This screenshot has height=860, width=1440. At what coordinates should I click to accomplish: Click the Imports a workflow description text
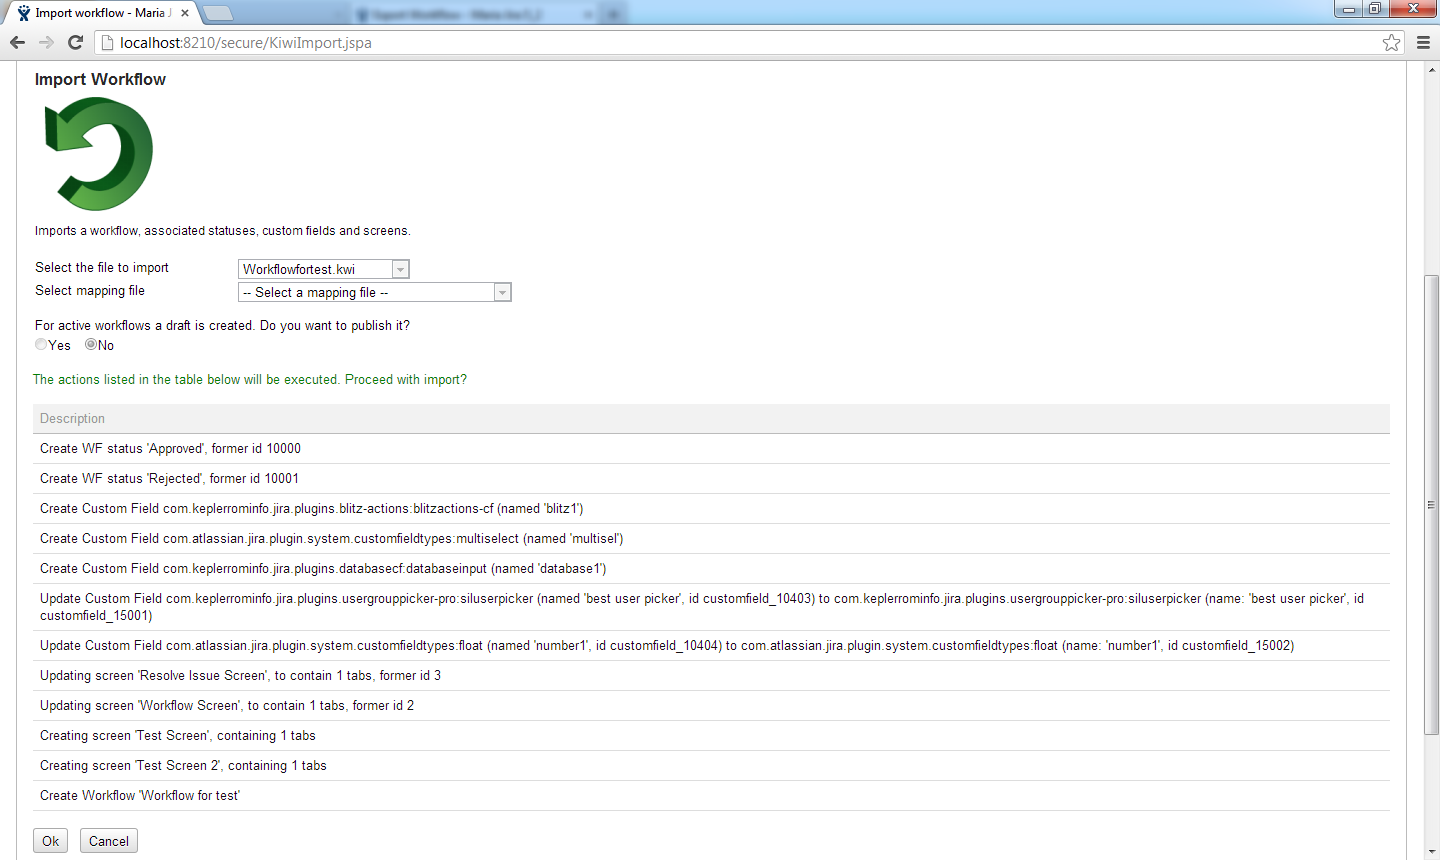(222, 231)
